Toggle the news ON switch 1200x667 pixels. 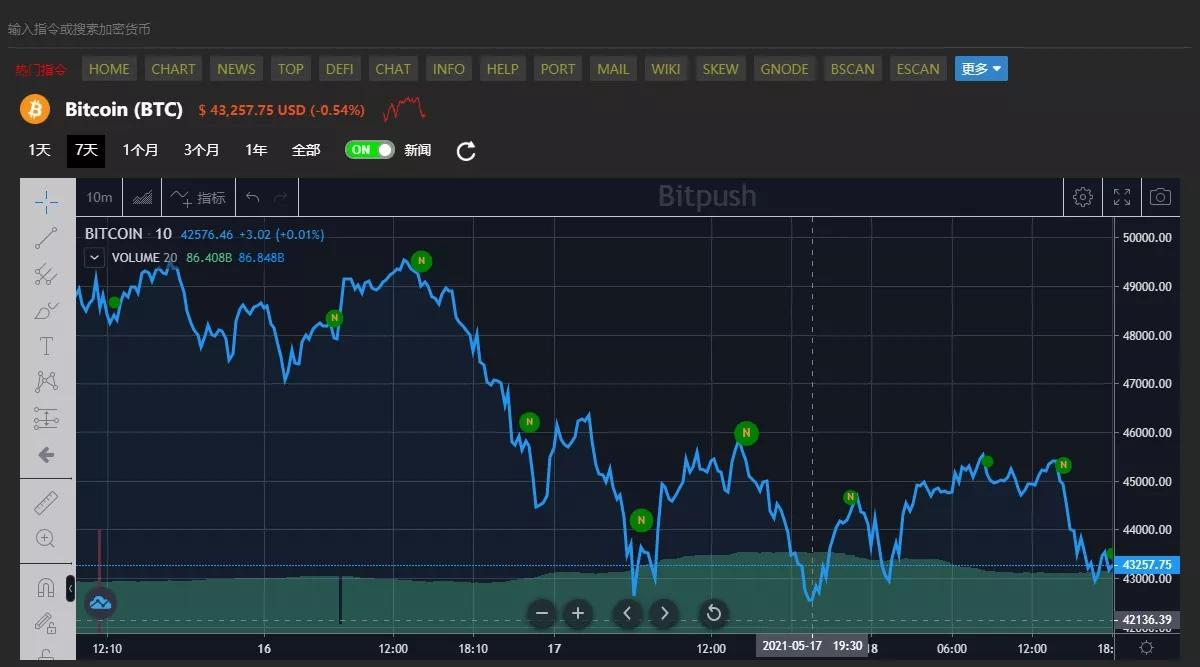pos(370,150)
